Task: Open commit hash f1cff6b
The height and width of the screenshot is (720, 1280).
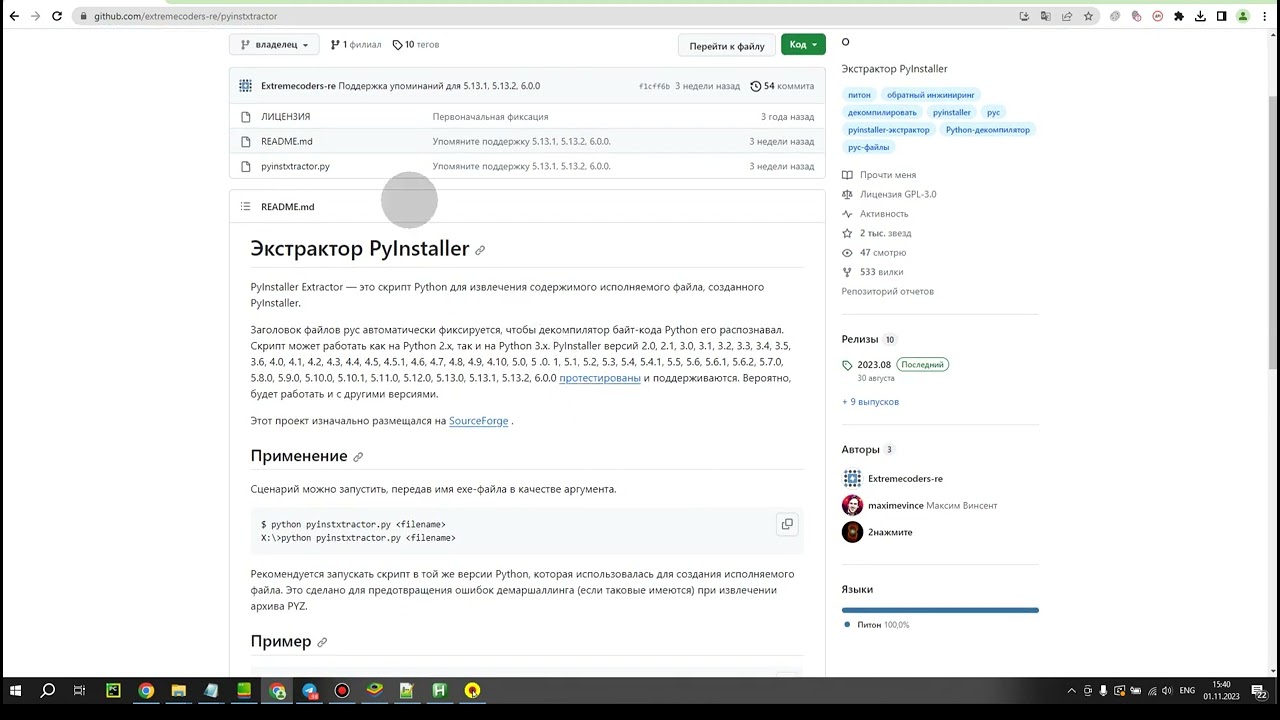Action: pos(654,87)
